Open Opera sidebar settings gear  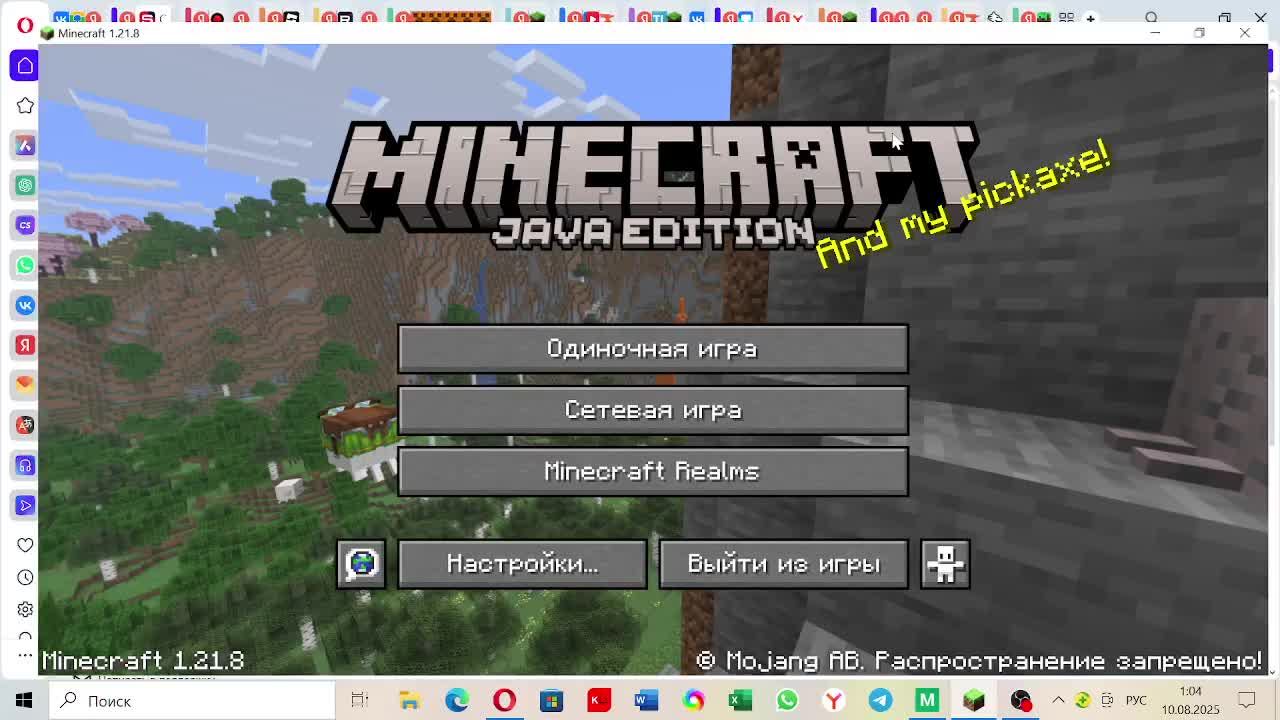[x=25, y=609]
